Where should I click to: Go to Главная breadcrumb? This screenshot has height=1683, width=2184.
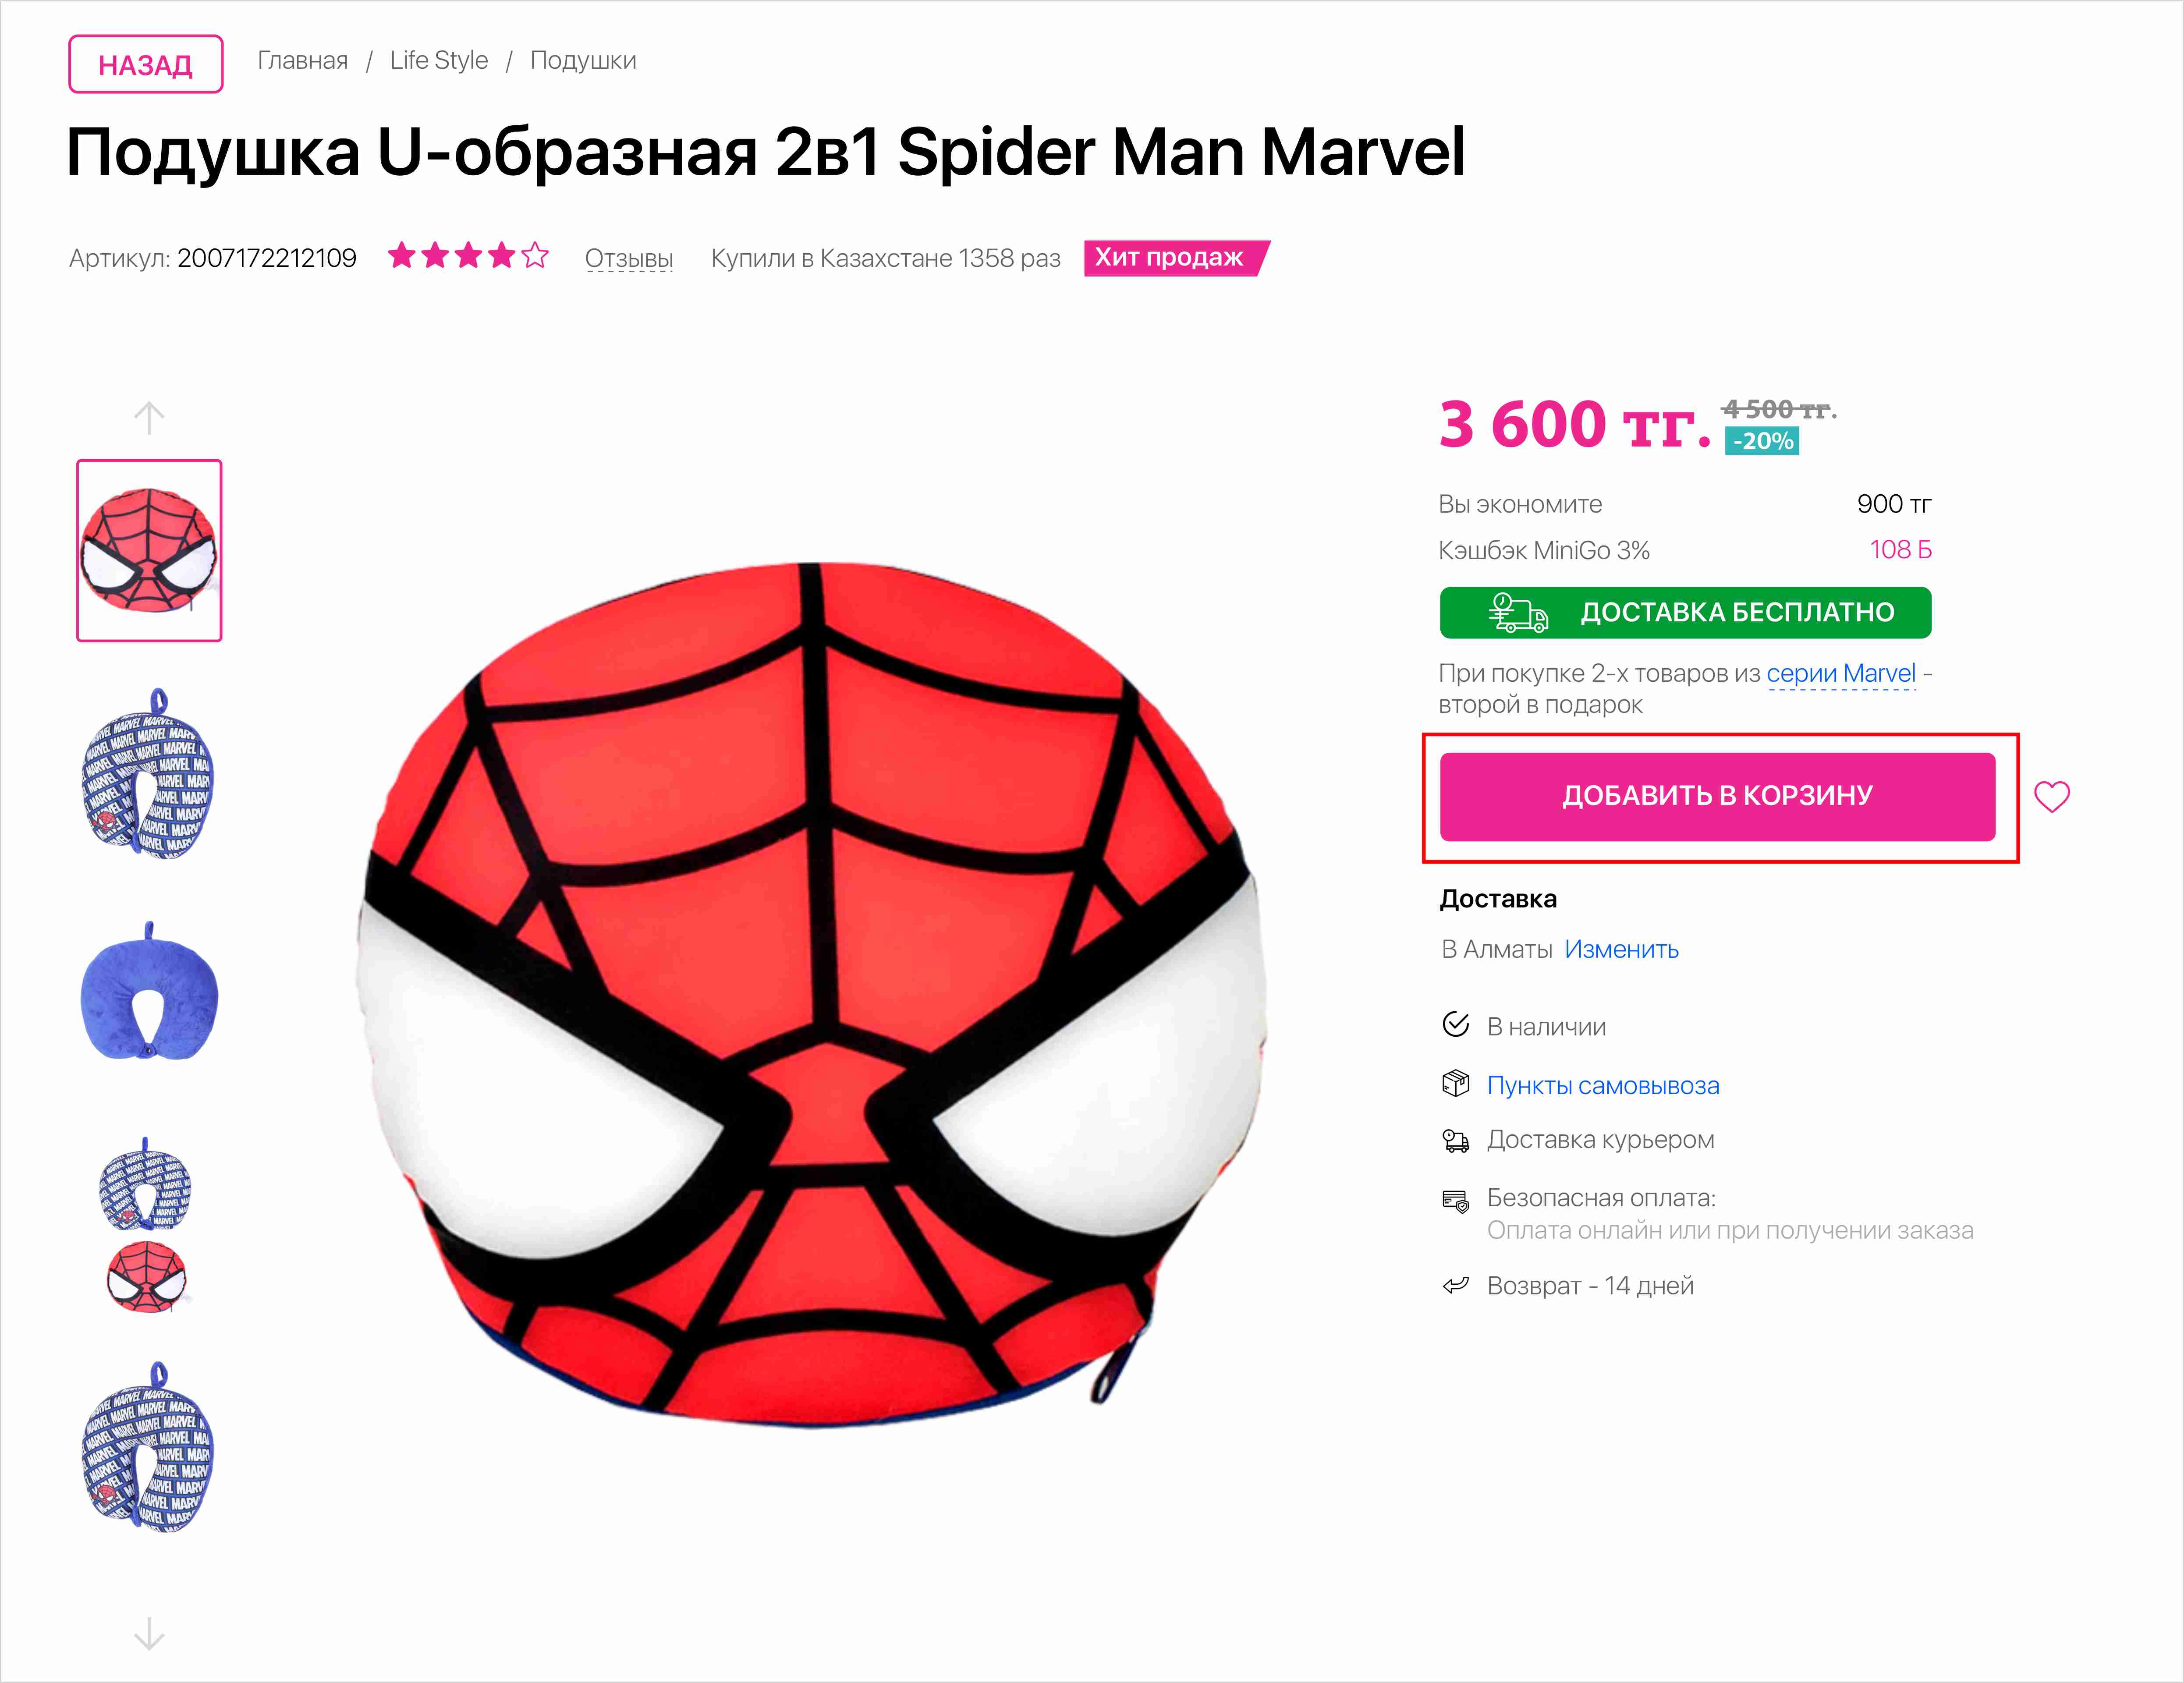(x=302, y=61)
